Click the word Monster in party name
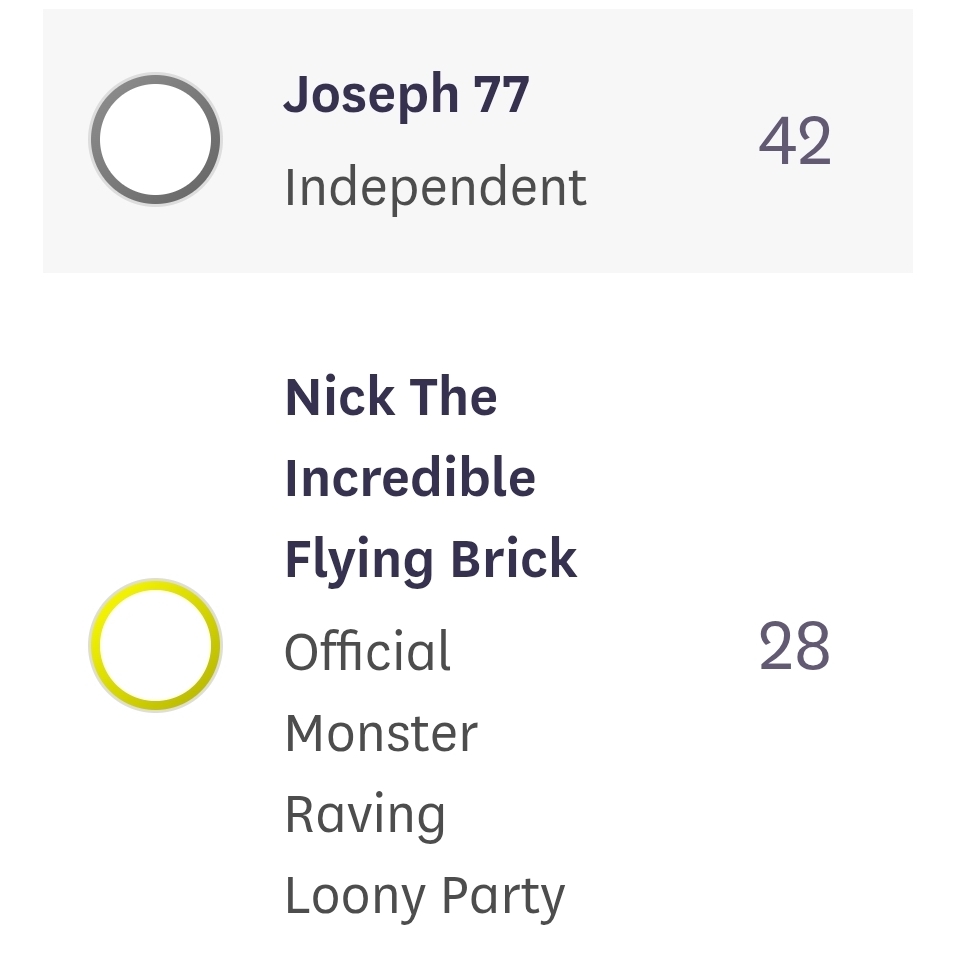This screenshot has width=957, height=968. click(x=382, y=733)
